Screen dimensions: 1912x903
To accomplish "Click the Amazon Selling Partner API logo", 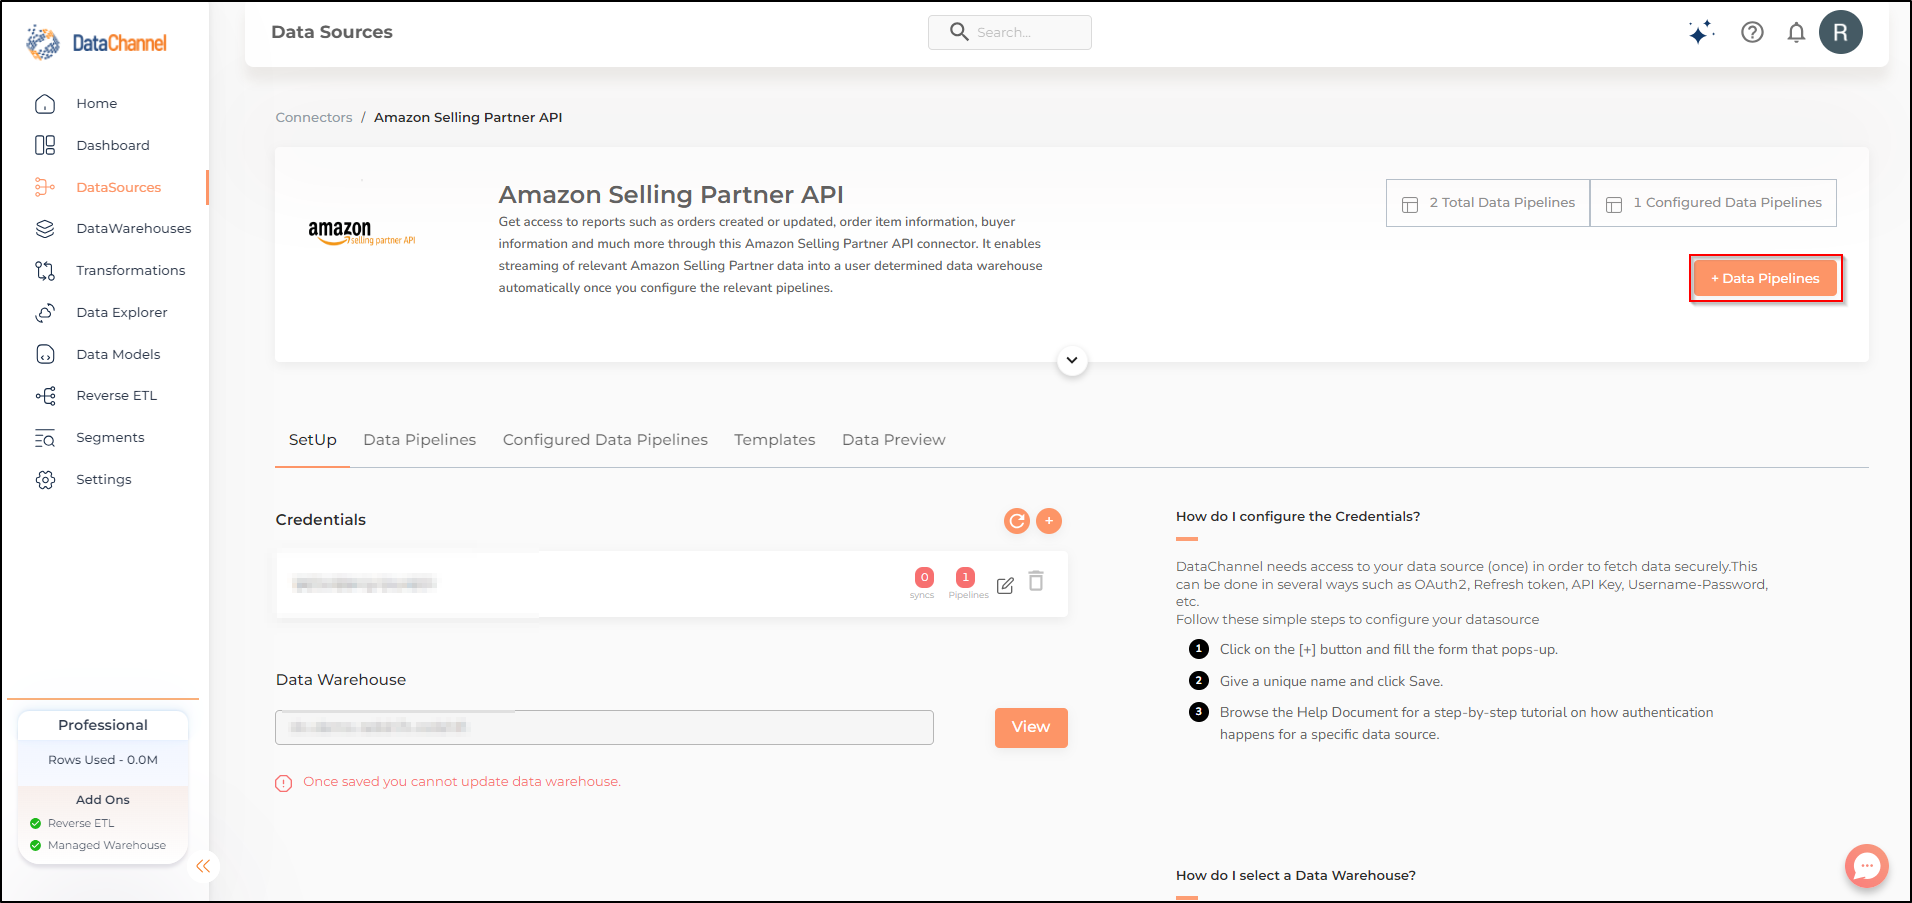I will click(x=362, y=234).
